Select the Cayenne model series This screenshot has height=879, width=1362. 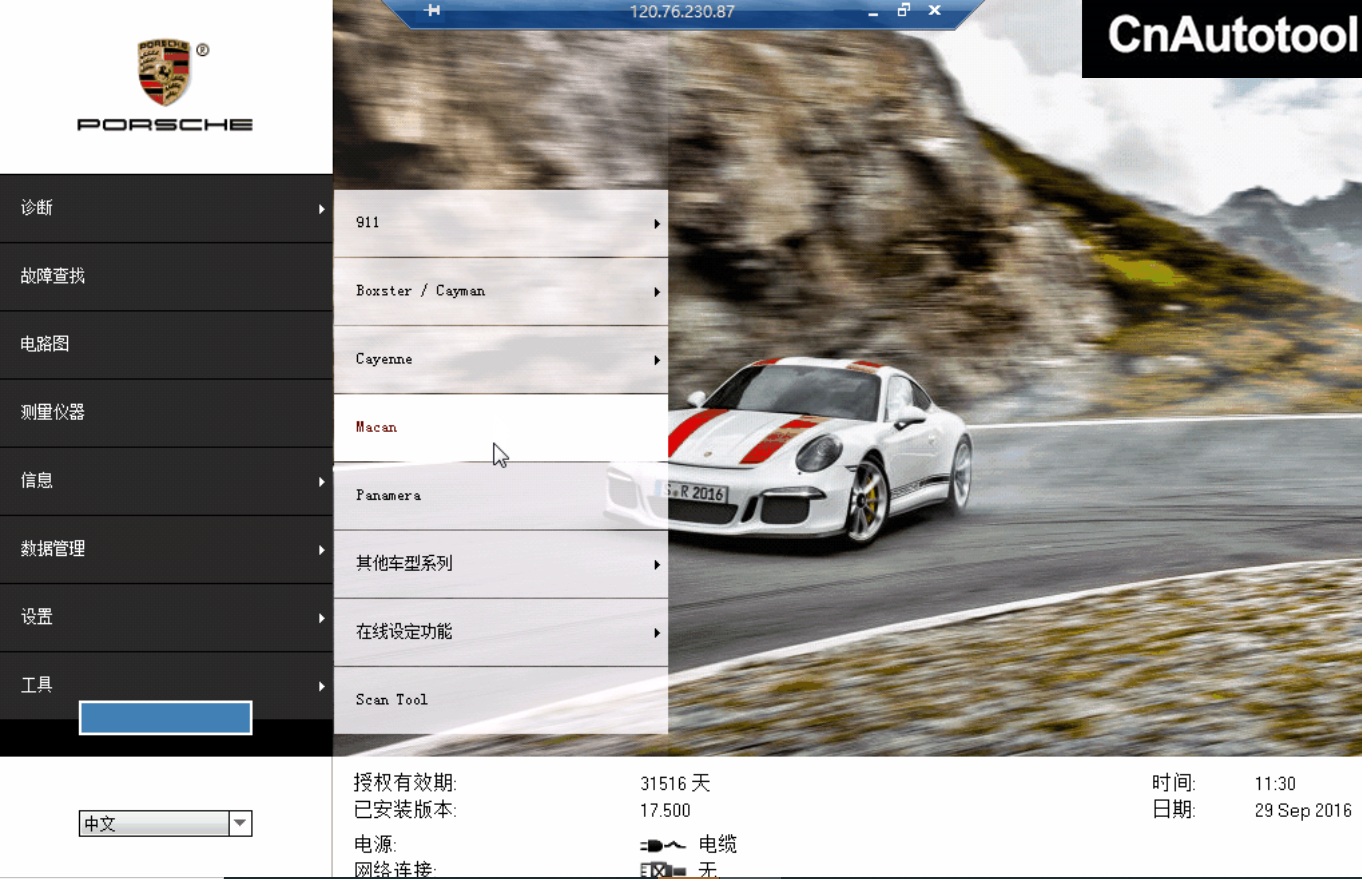tap(500, 359)
